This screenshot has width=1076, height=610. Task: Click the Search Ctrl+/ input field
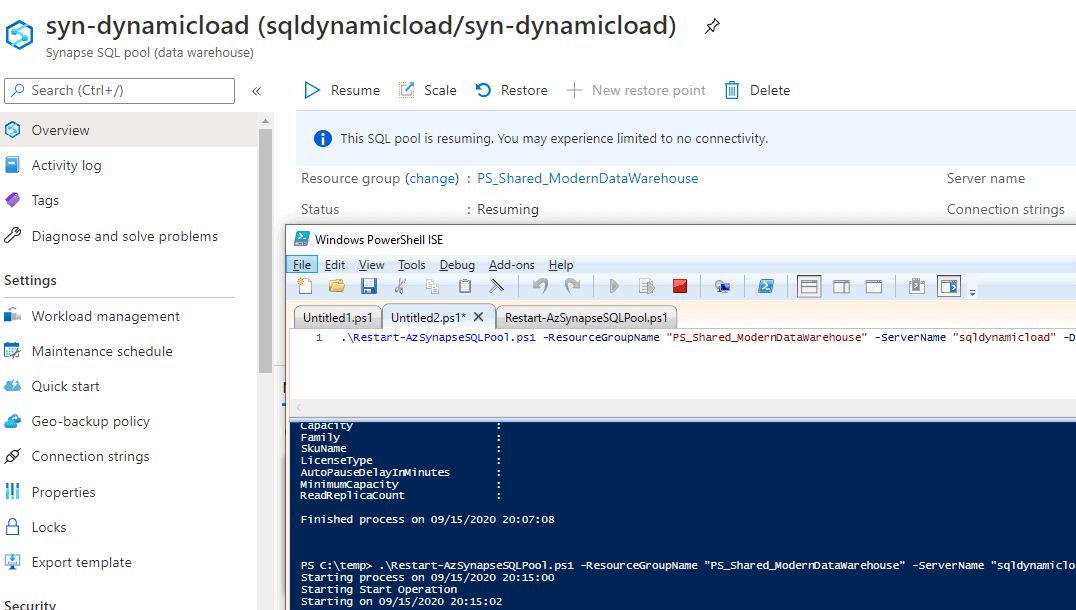tap(119, 90)
